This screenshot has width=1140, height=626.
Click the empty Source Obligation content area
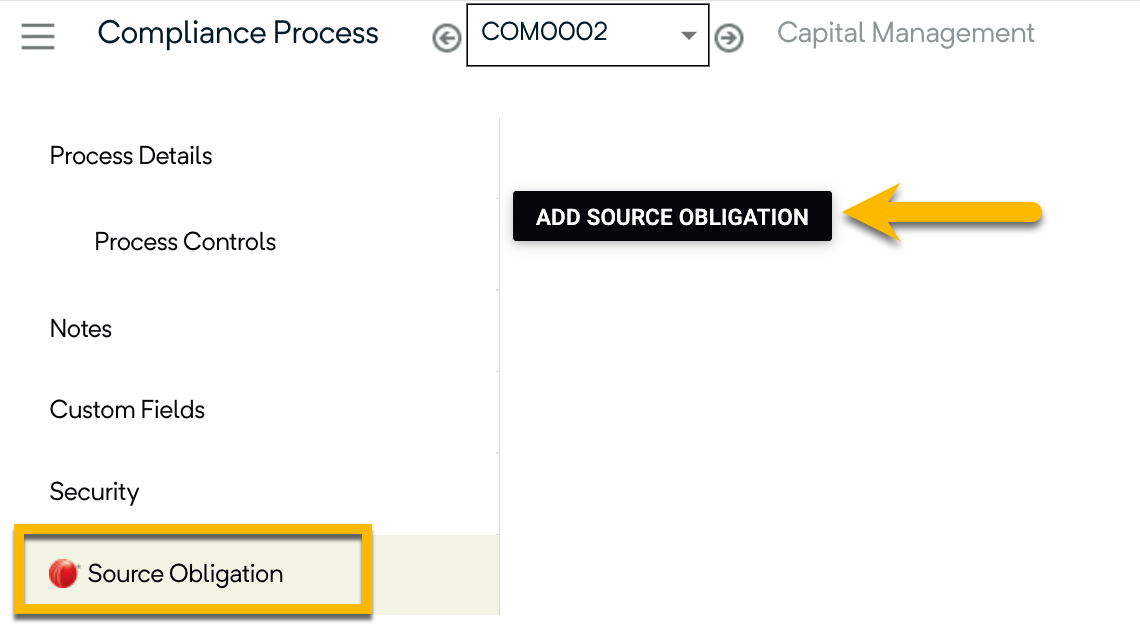818,429
